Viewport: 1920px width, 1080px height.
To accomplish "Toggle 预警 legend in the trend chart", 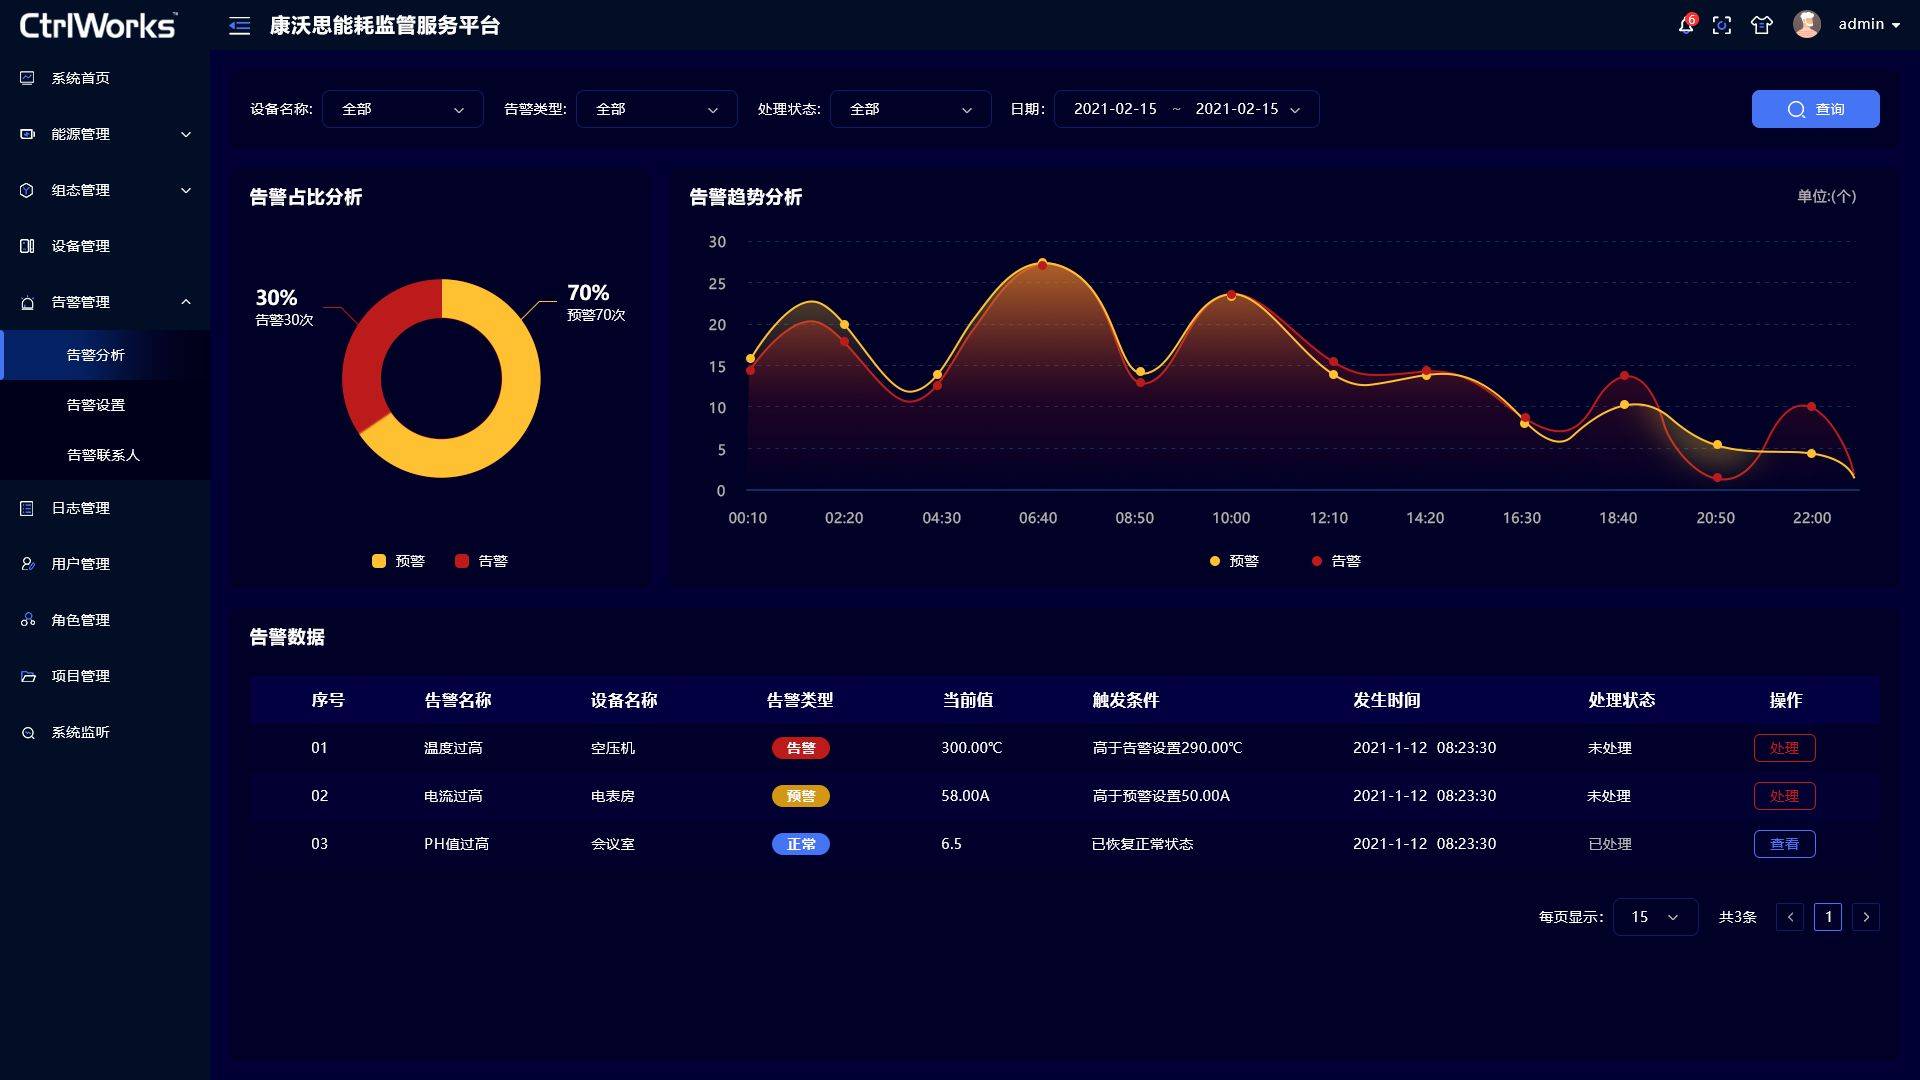I will 1234,561.
